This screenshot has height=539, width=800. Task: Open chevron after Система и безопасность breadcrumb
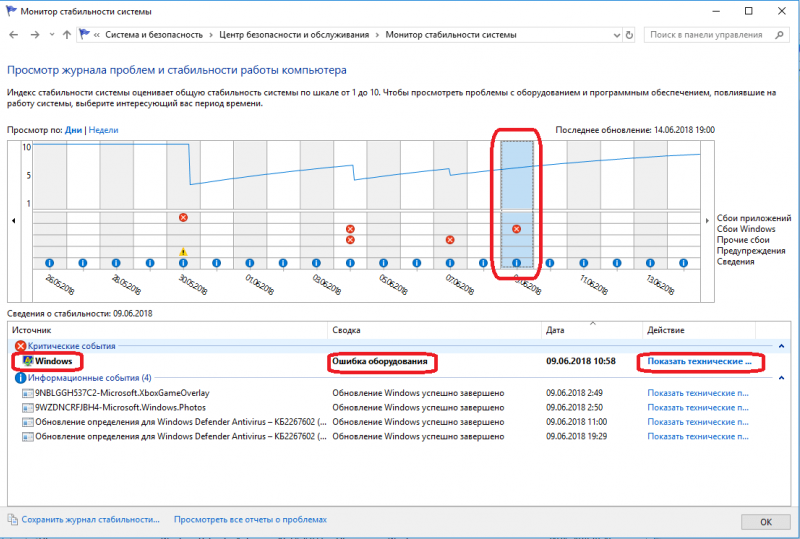click(211, 35)
